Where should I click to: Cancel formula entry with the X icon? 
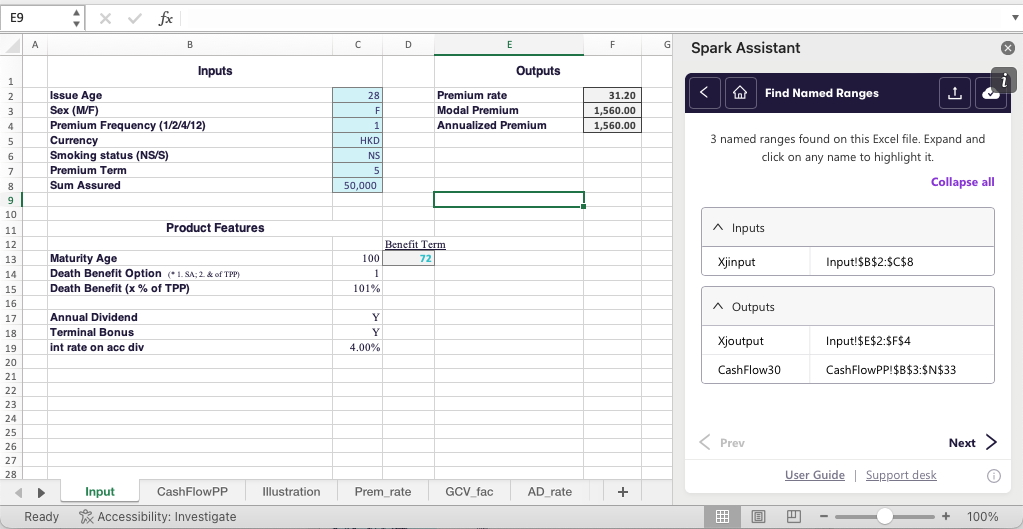click(x=105, y=19)
